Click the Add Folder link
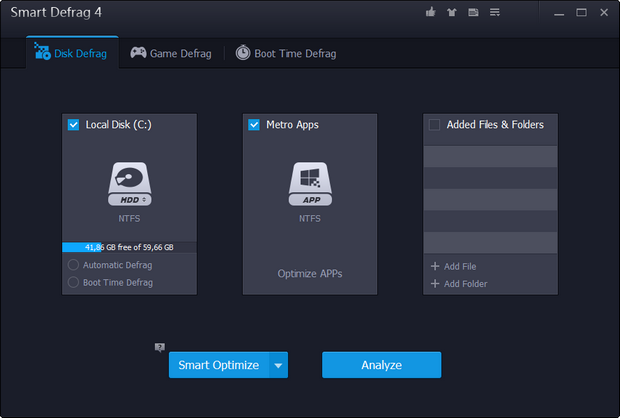 pyautogui.click(x=465, y=284)
